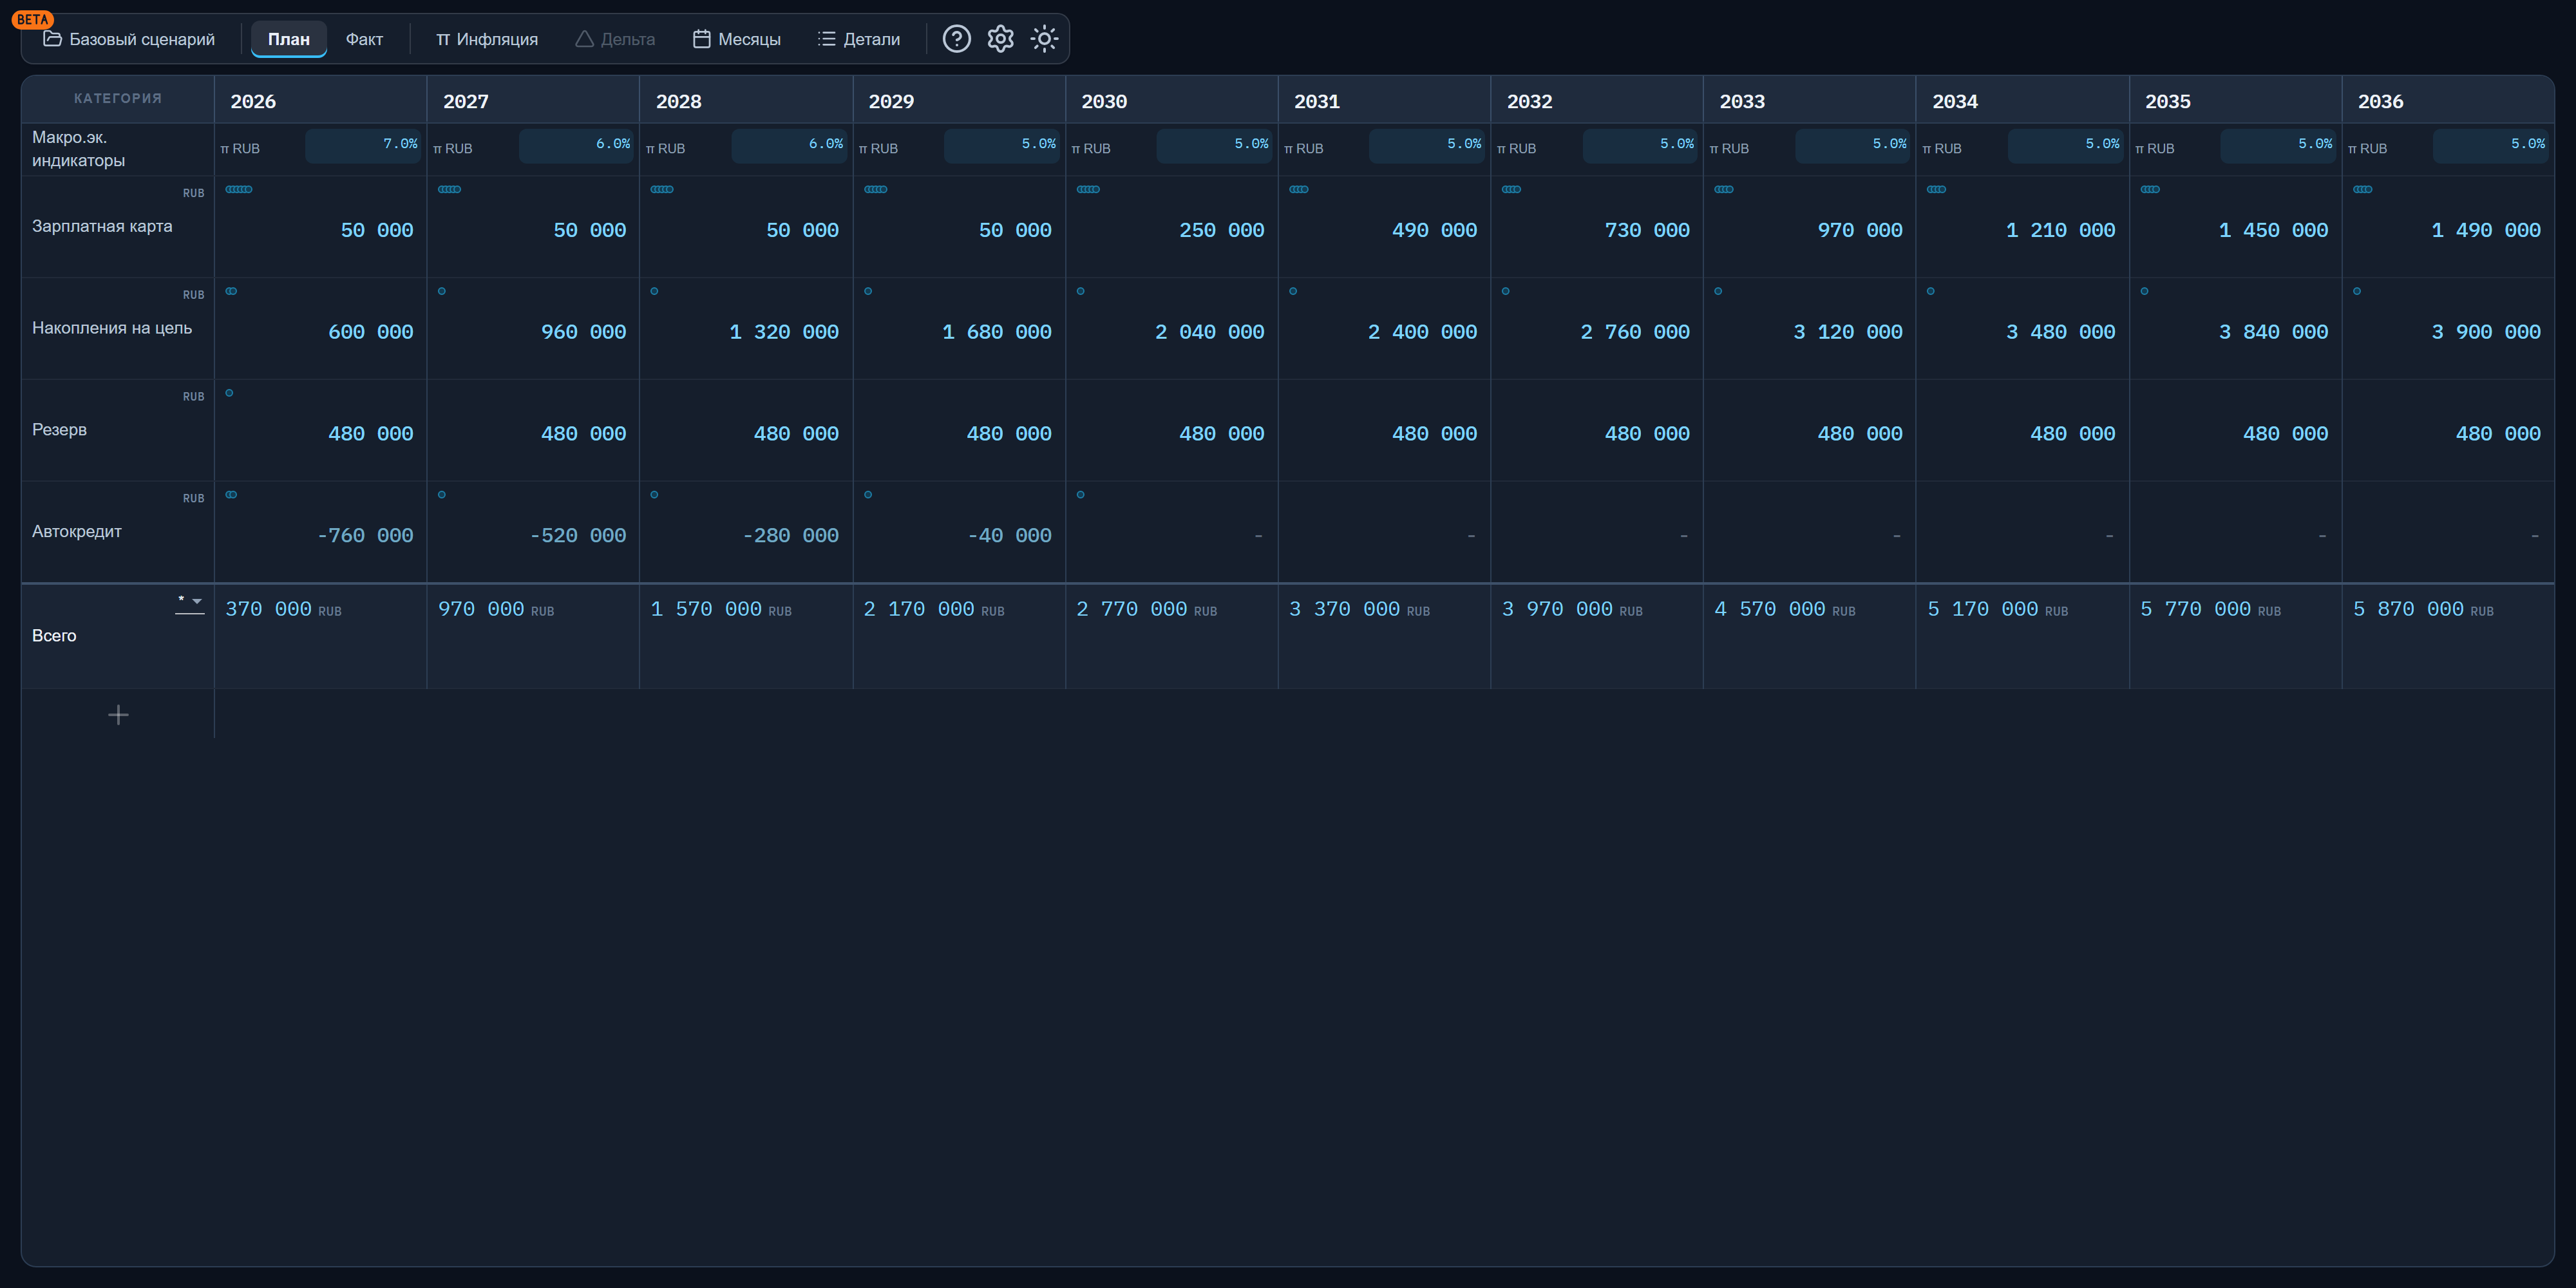Image resolution: width=2576 pixels, height=1288 pixels.
Task: Open the Базовый сценарий scenario selector
Action: [129, 39]
